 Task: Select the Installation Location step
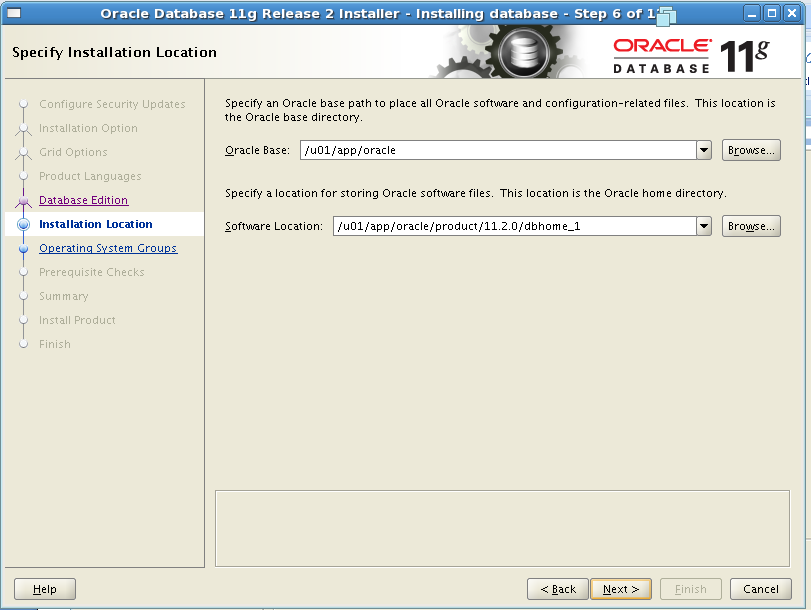tap(96, 224)
